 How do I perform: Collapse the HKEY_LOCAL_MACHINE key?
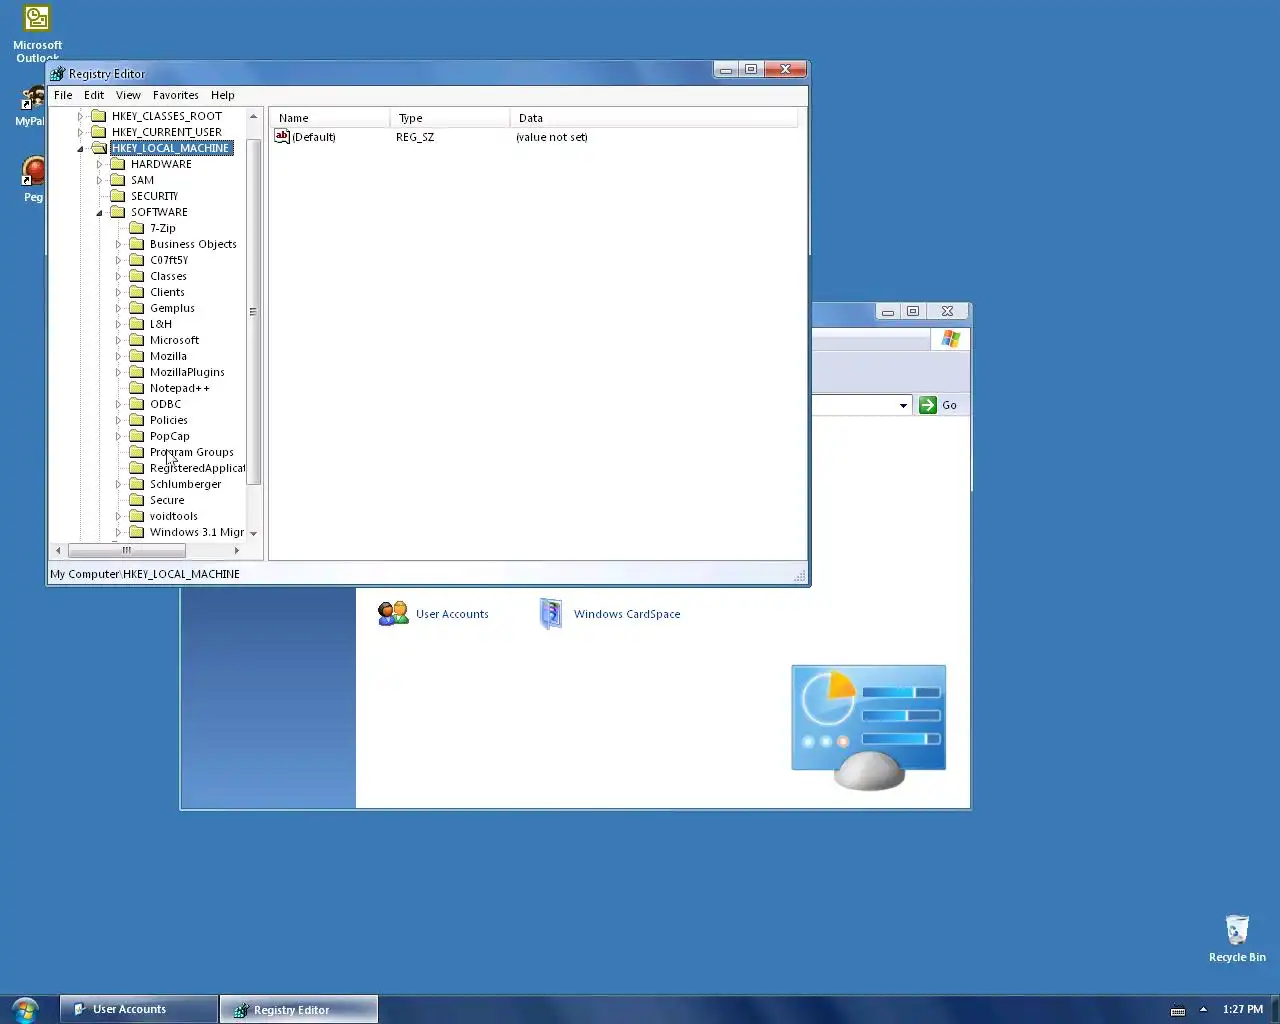point(80,148)
